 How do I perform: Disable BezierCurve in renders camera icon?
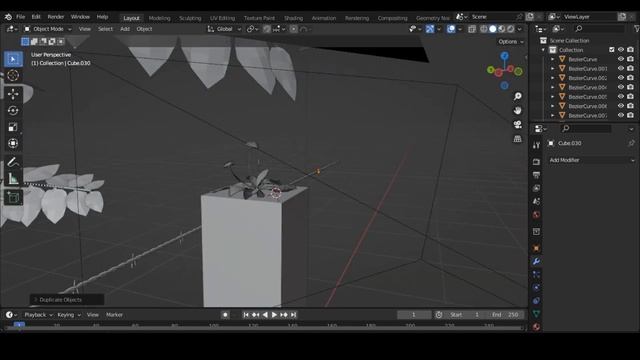pos(630,59)
